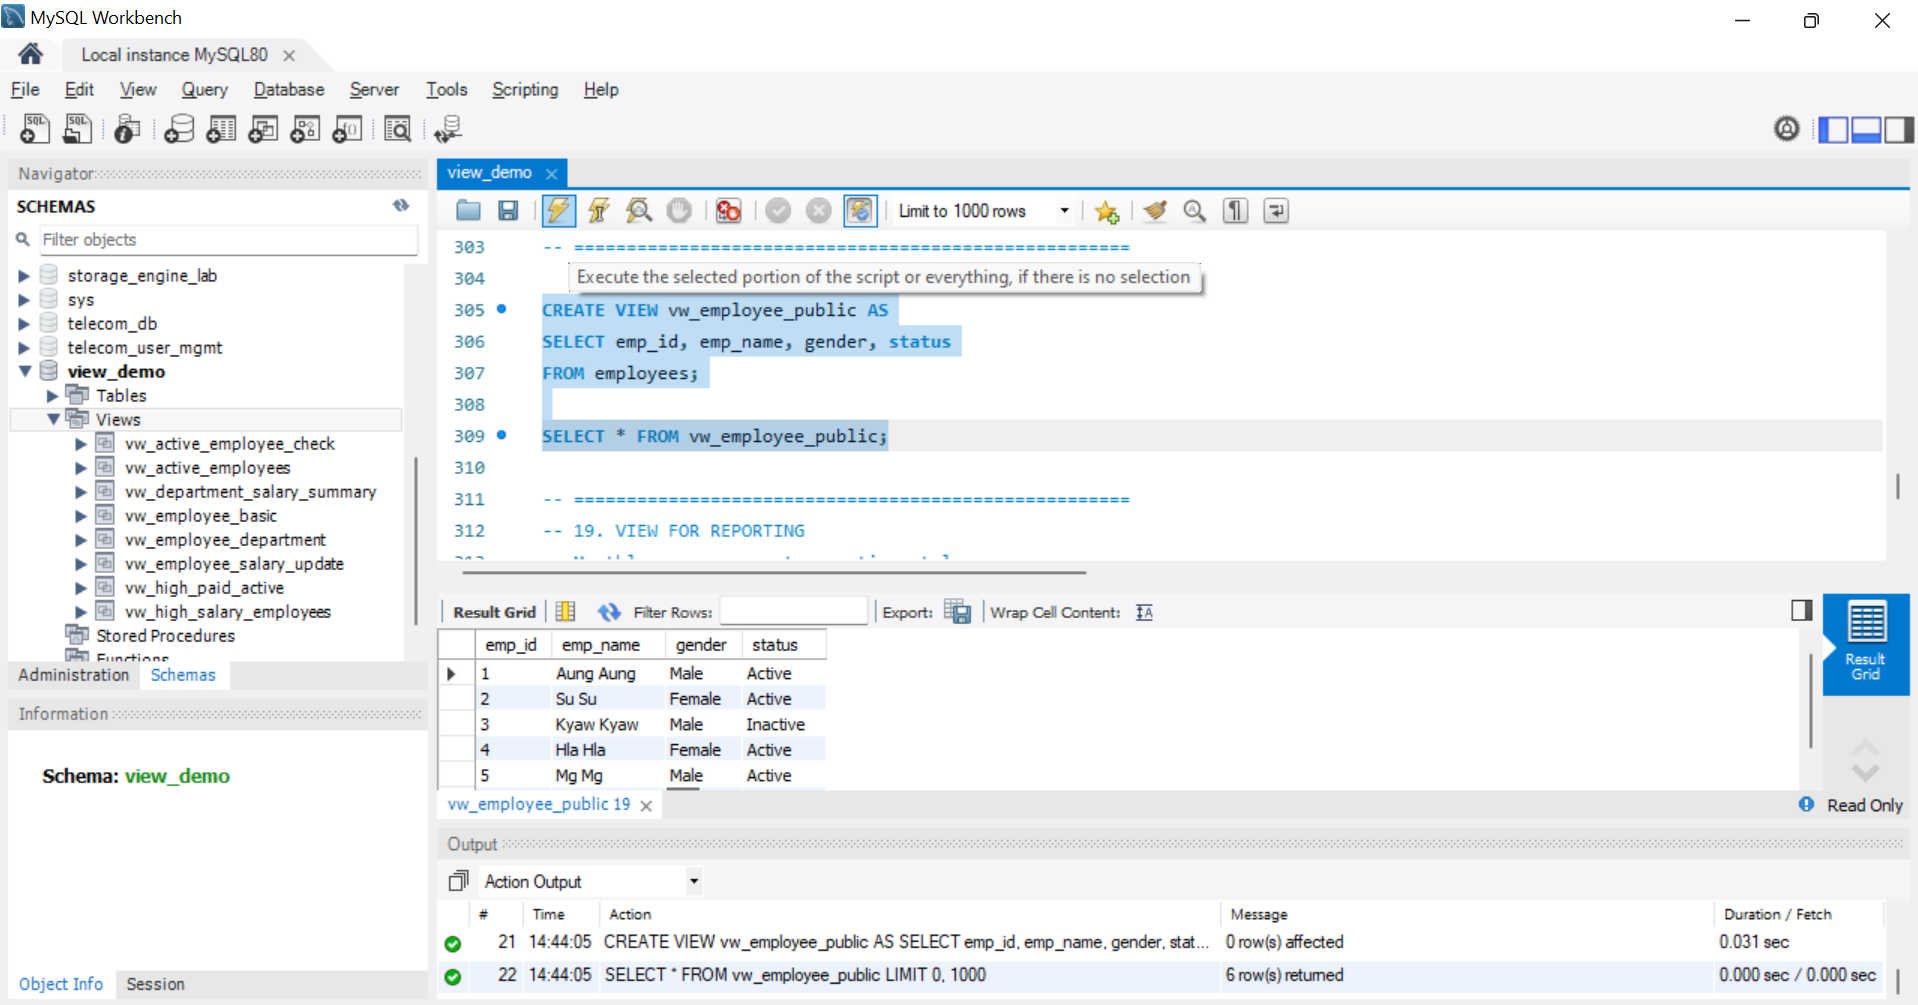Search table data icon

pos(398,129)
